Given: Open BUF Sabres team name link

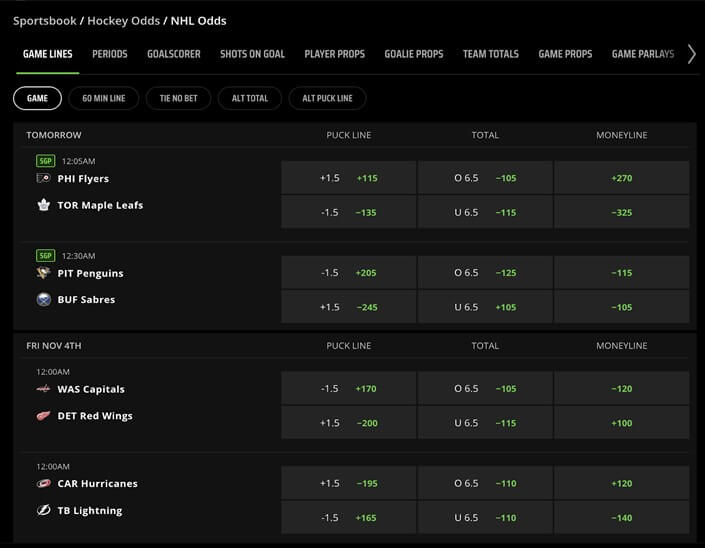Looking at the screenshot, I should pos(86,299).
